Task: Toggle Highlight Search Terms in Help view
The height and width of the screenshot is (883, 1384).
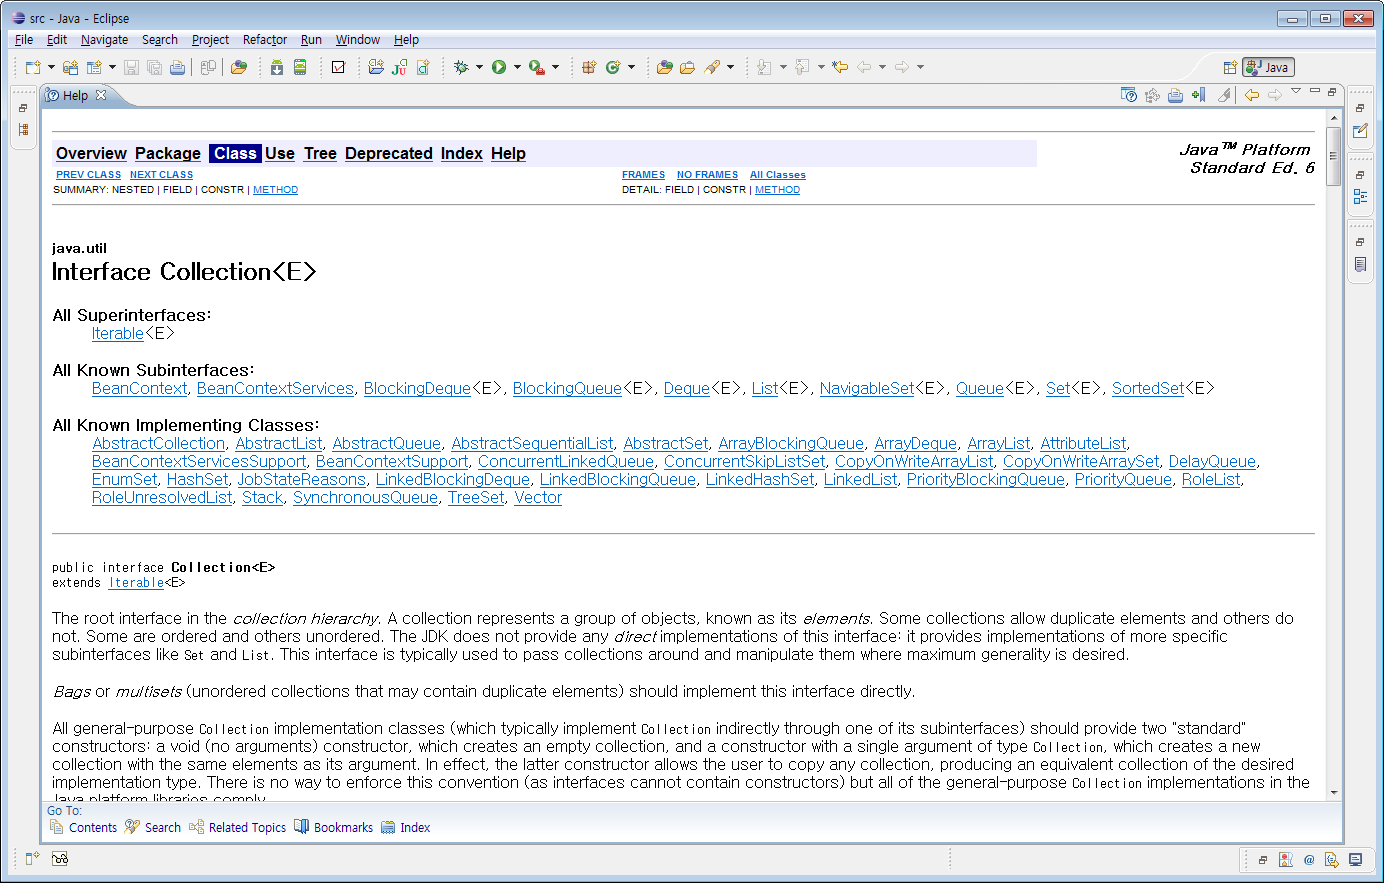Action: pyautogui.click(x=1223, y=95)
